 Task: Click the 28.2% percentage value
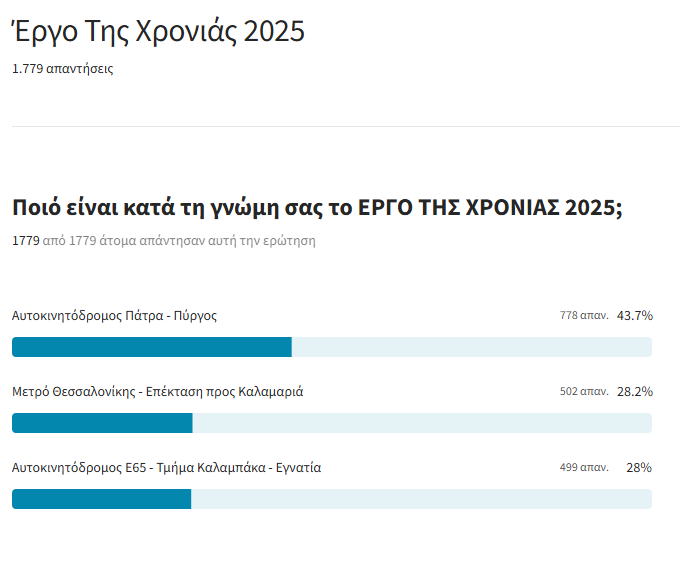click(634, 392)
